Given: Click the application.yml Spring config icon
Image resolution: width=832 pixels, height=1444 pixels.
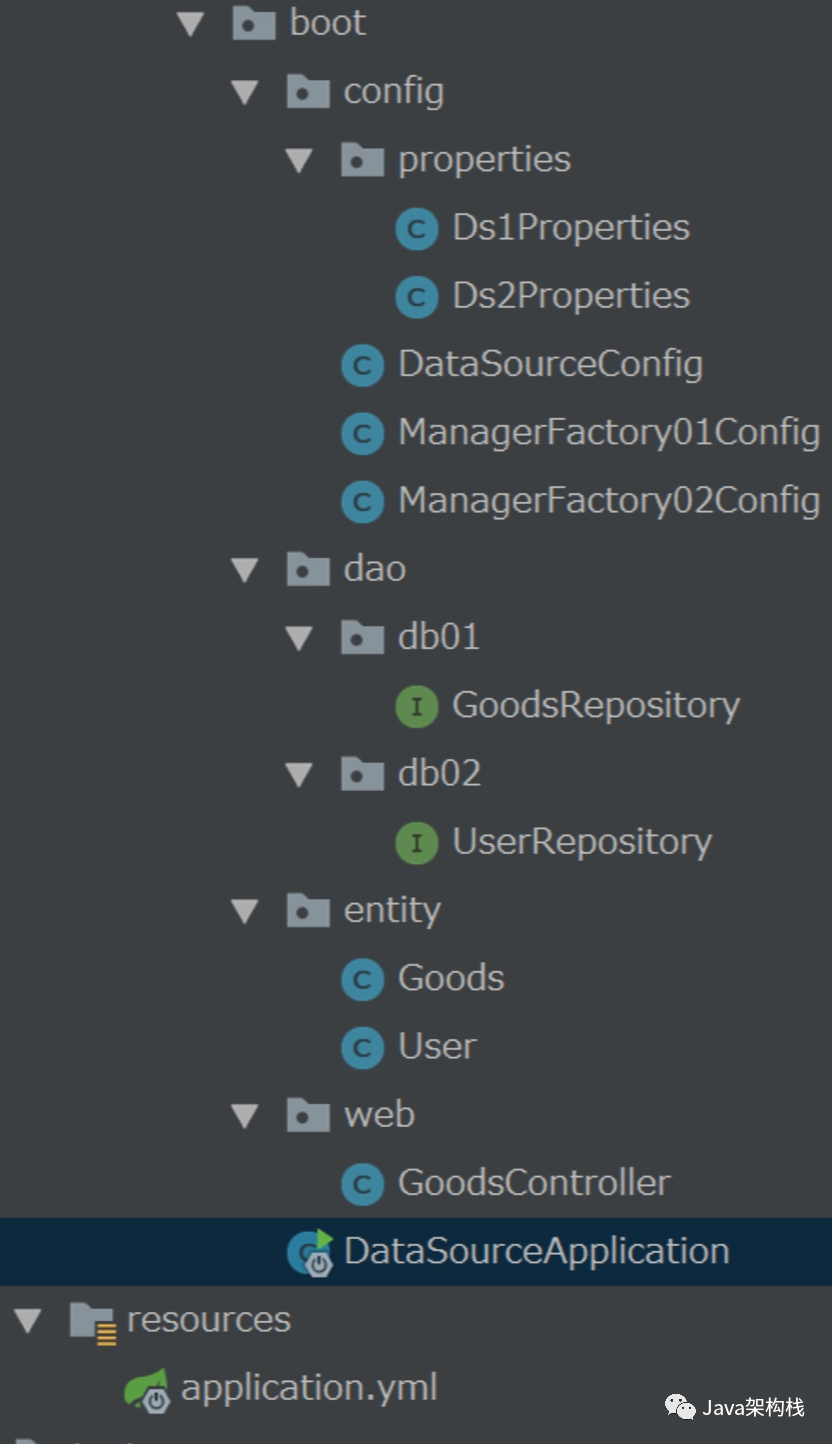Looking at the screenshot, I should pyautogui.click(x=146, y=1390).
